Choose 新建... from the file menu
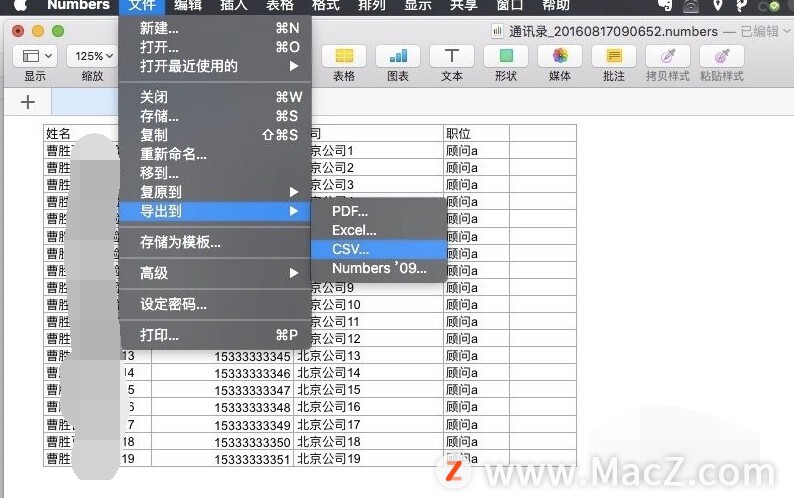 click(x=215, y=28)
